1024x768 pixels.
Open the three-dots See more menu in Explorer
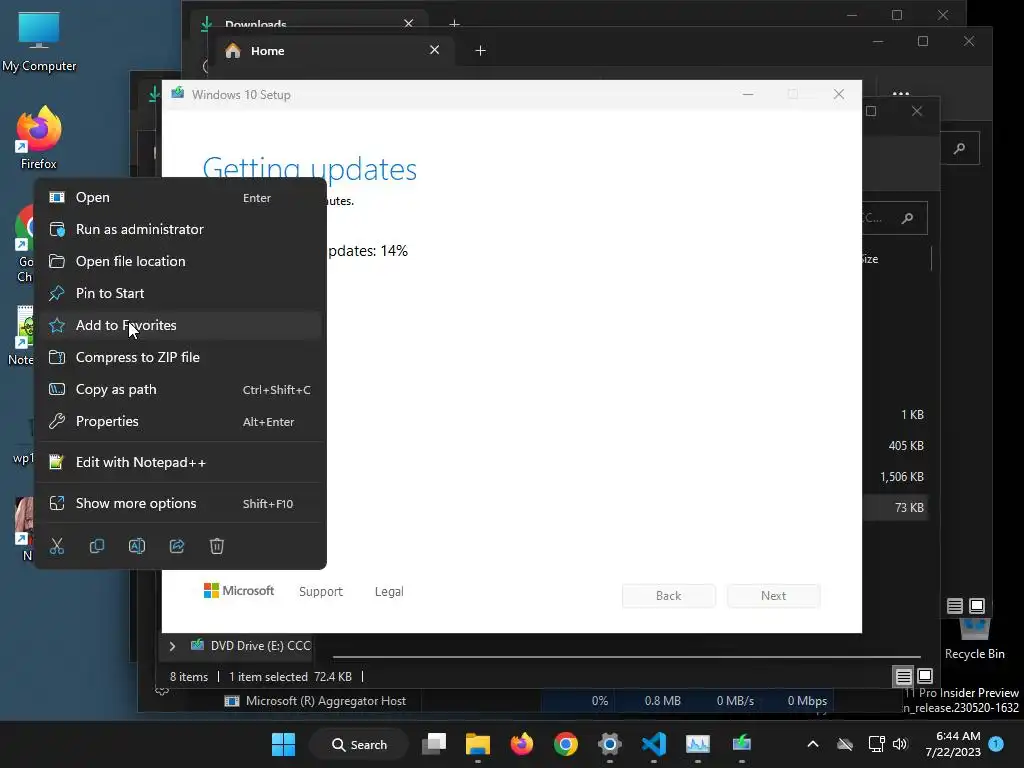[901, 94]
